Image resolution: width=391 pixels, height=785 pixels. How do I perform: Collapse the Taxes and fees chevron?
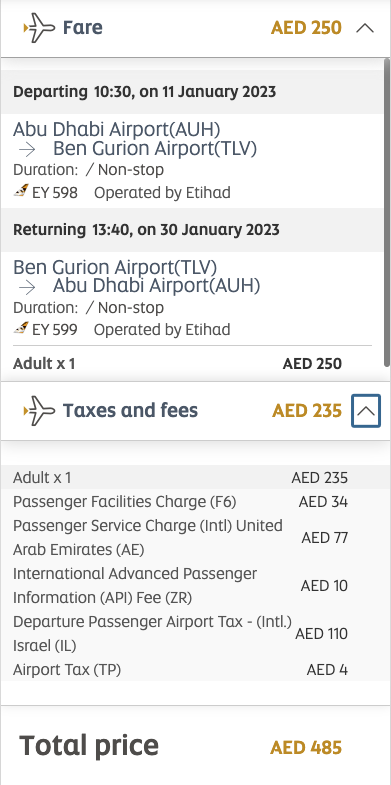click(x=366, y=411)
